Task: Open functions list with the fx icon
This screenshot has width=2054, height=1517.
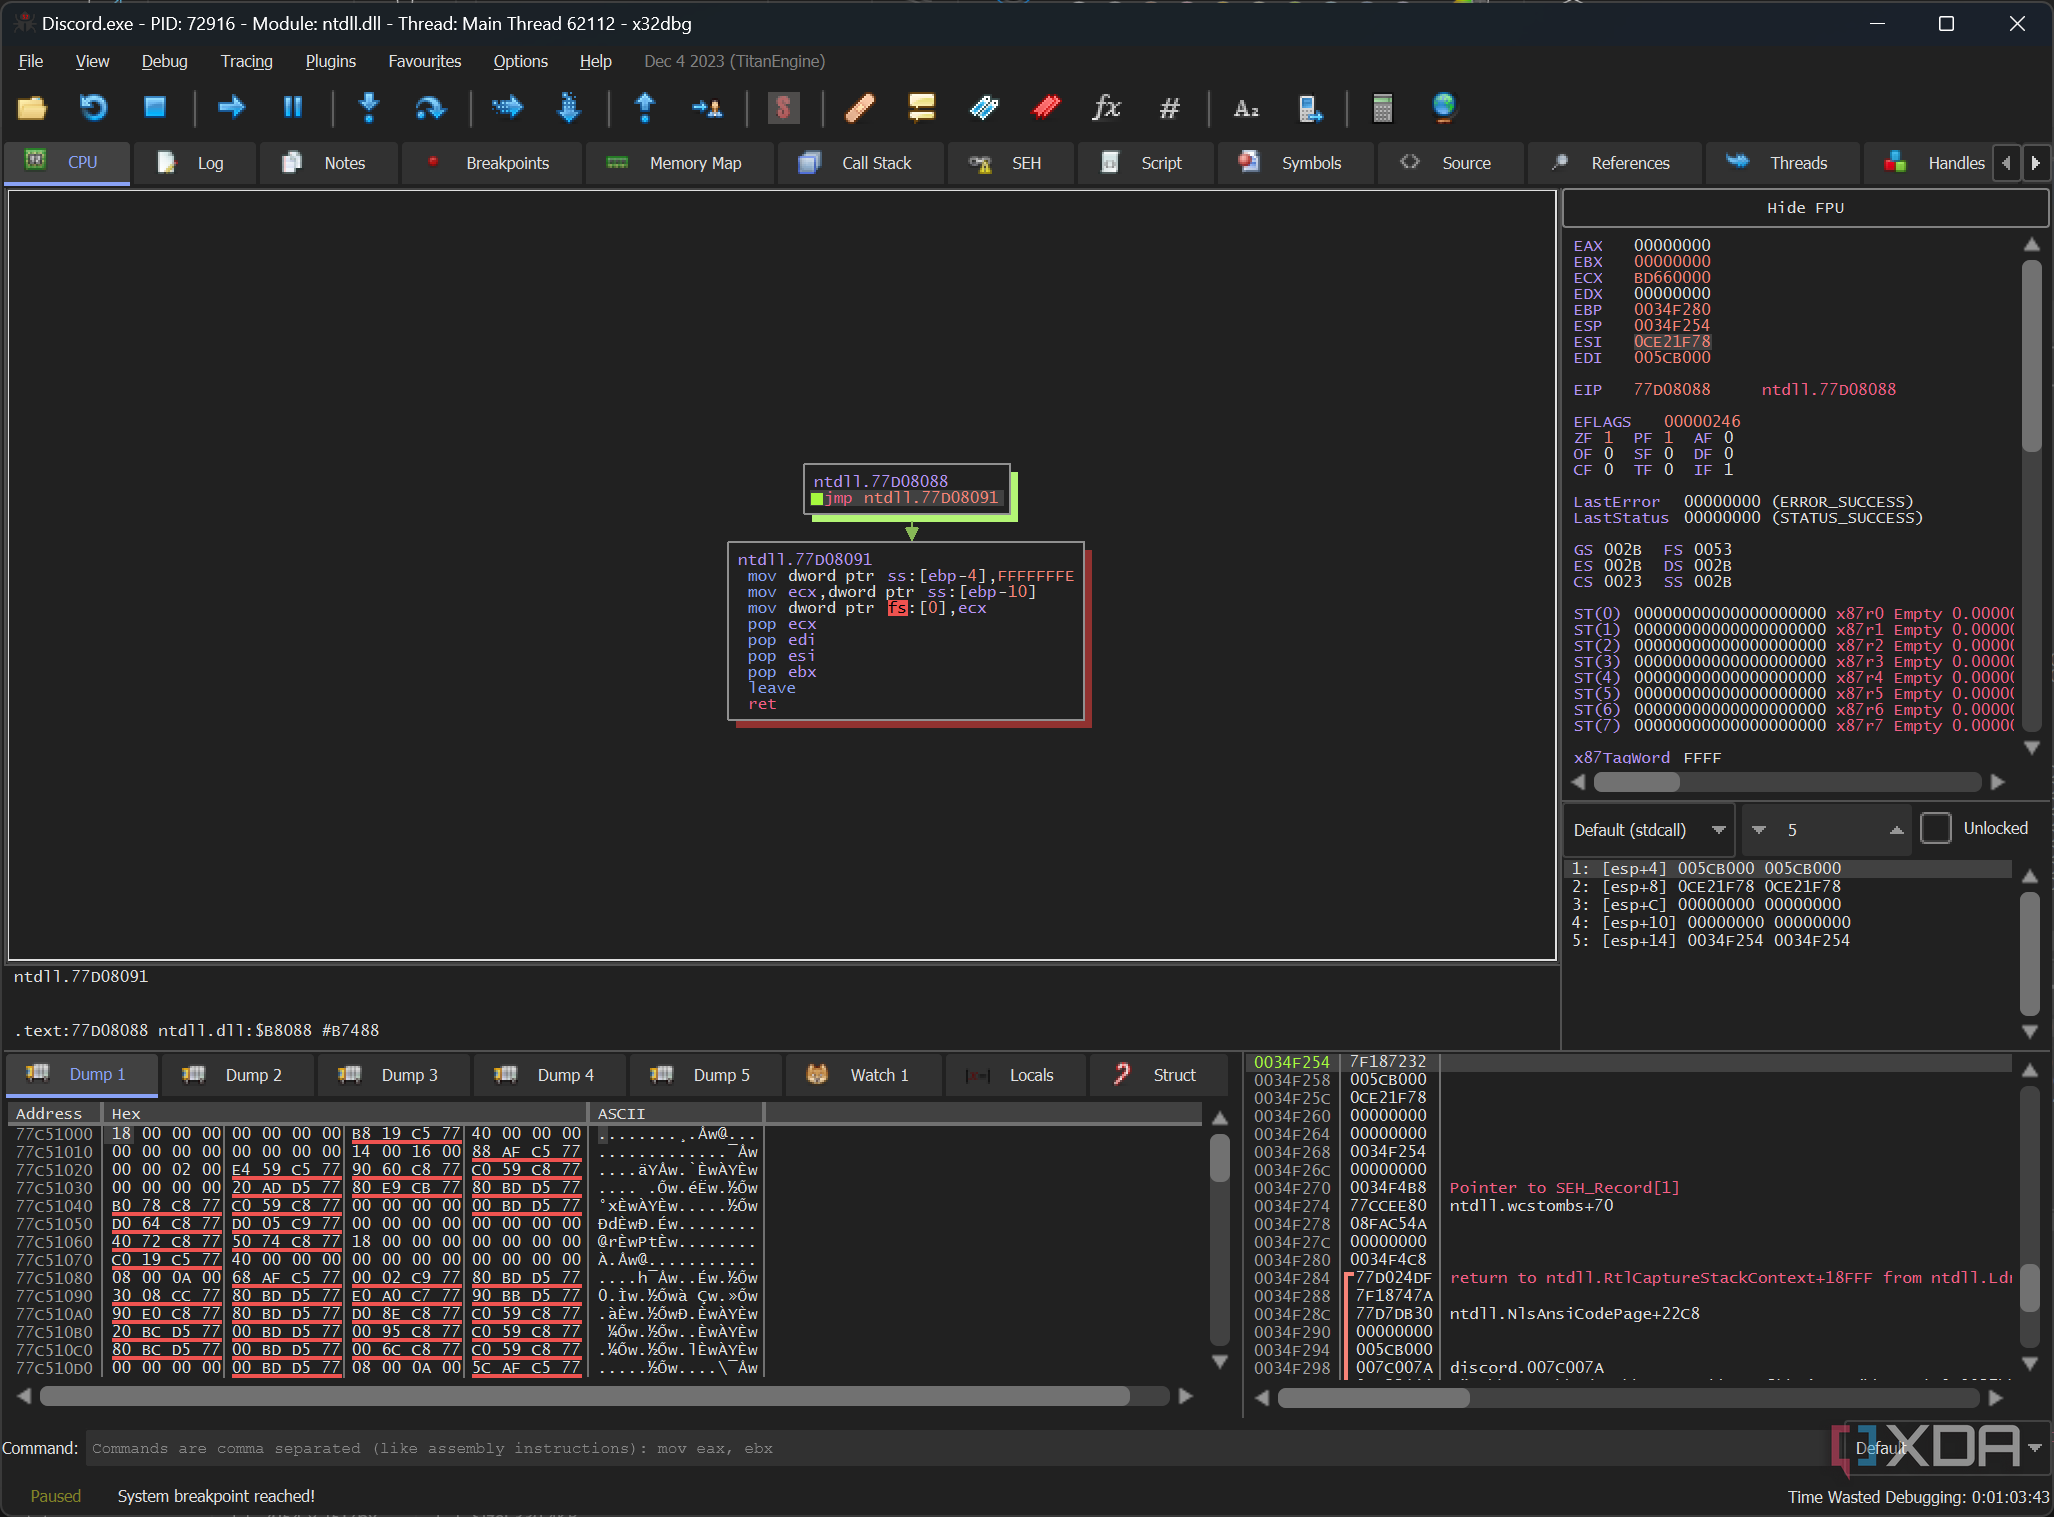Action: tap(1106, 108)
